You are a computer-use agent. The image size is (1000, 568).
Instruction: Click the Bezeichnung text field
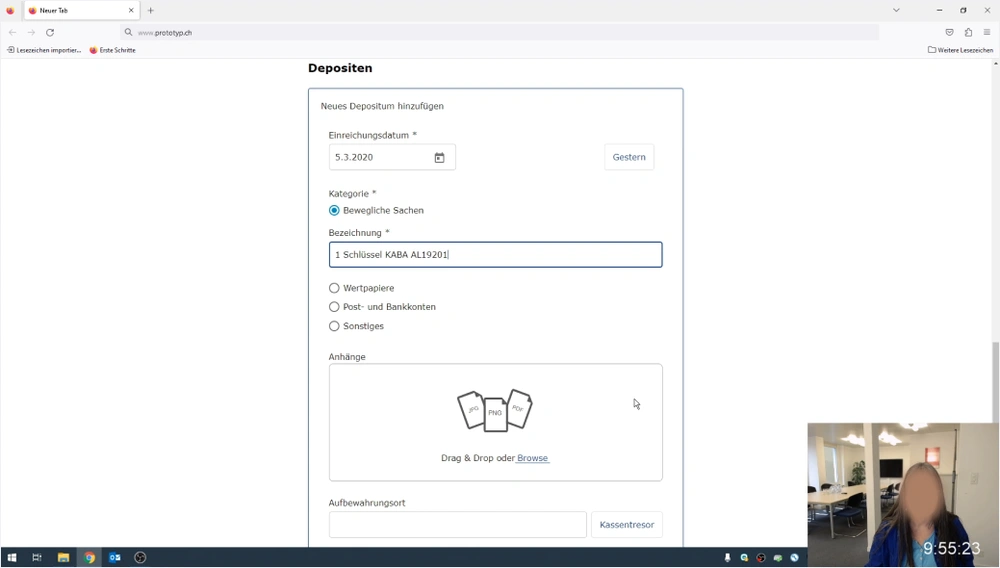[x=496, y=255]
